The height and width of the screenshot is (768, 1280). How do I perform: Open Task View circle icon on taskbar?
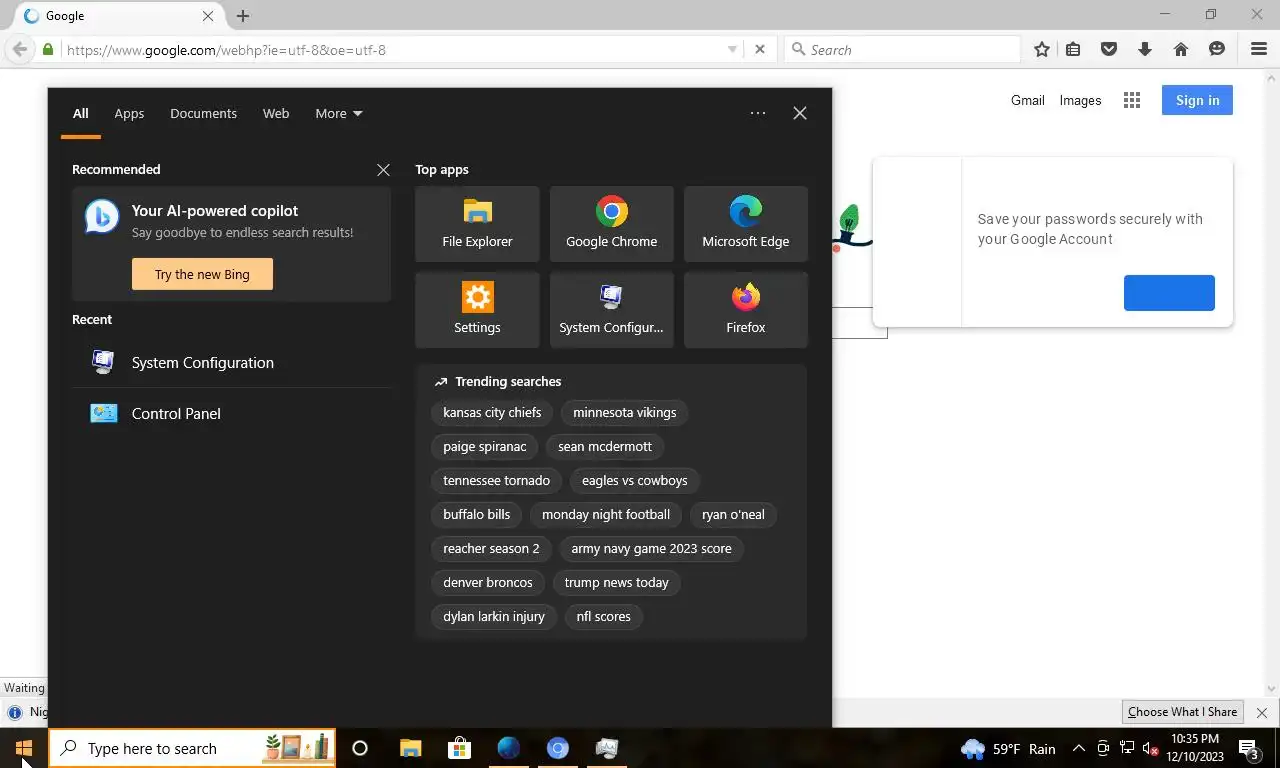[x=360, y=748]
